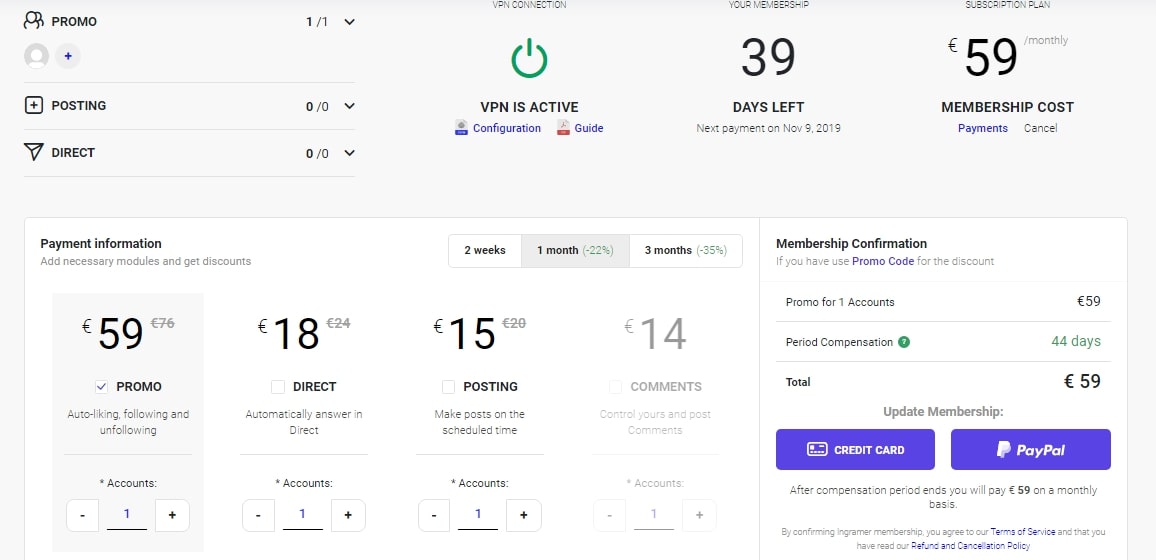
Task: Open the Guide link
Action: tap(589, 128)
